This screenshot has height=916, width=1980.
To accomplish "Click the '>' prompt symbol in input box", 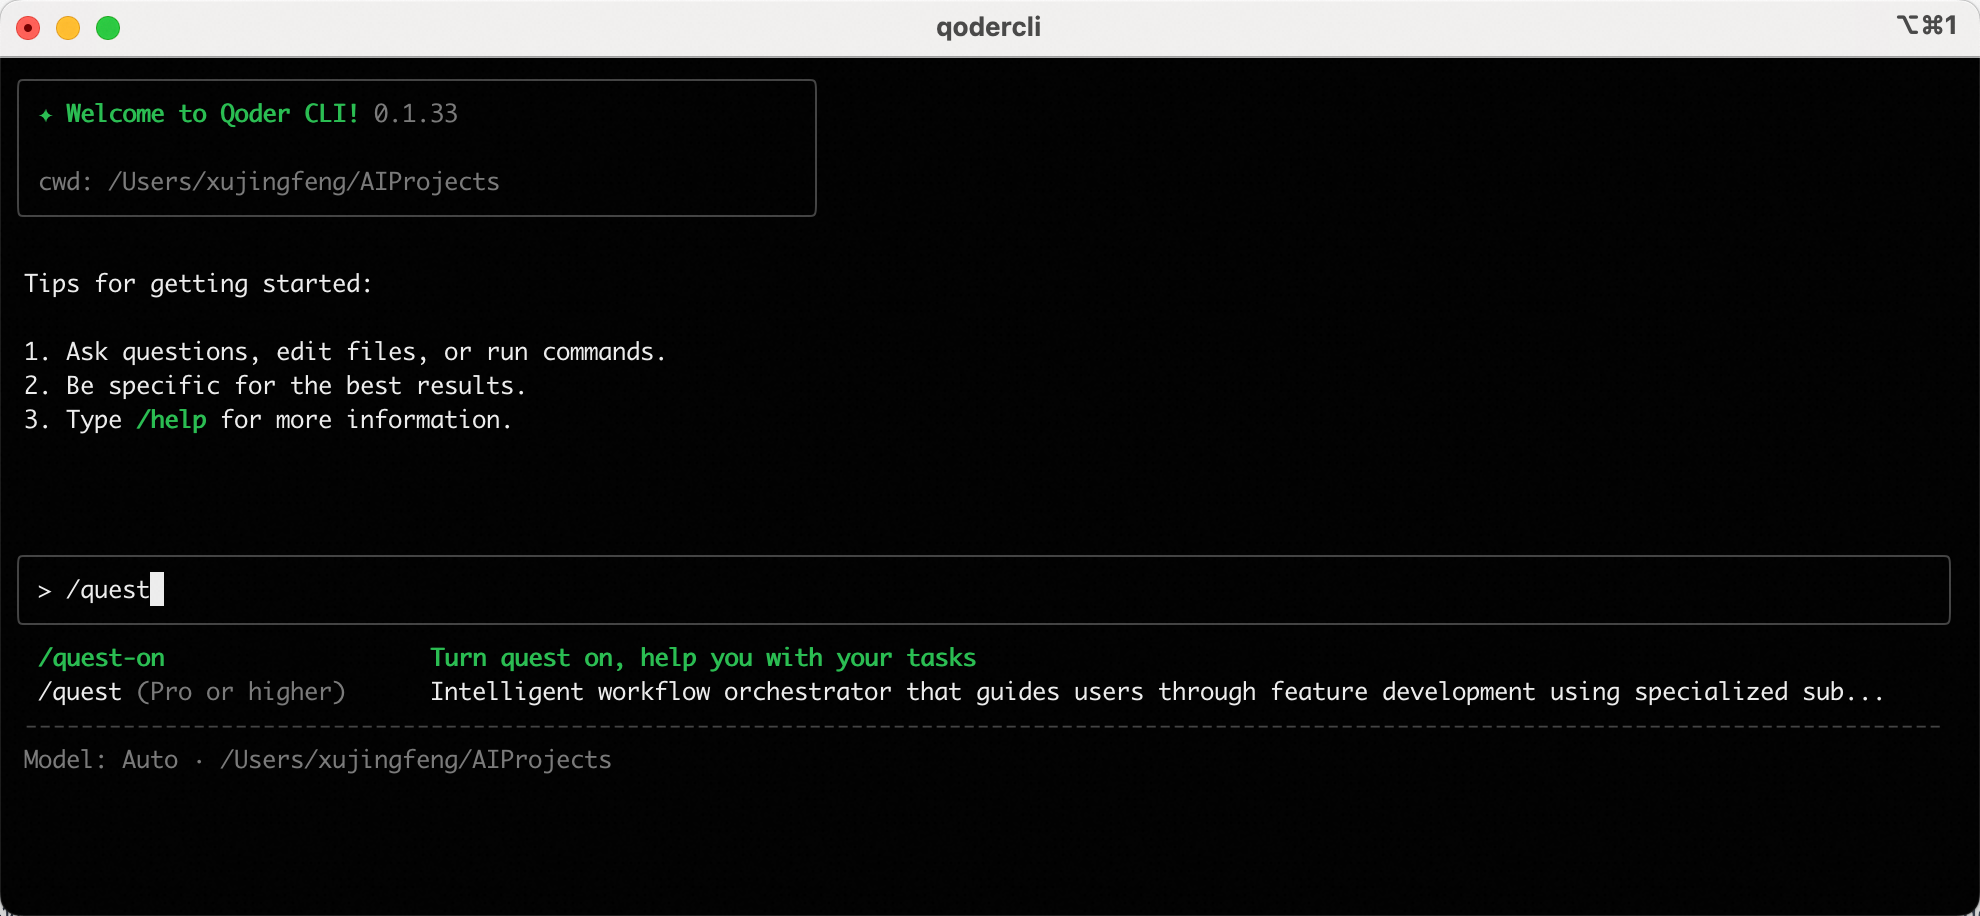I will click(x=44, y=591).
